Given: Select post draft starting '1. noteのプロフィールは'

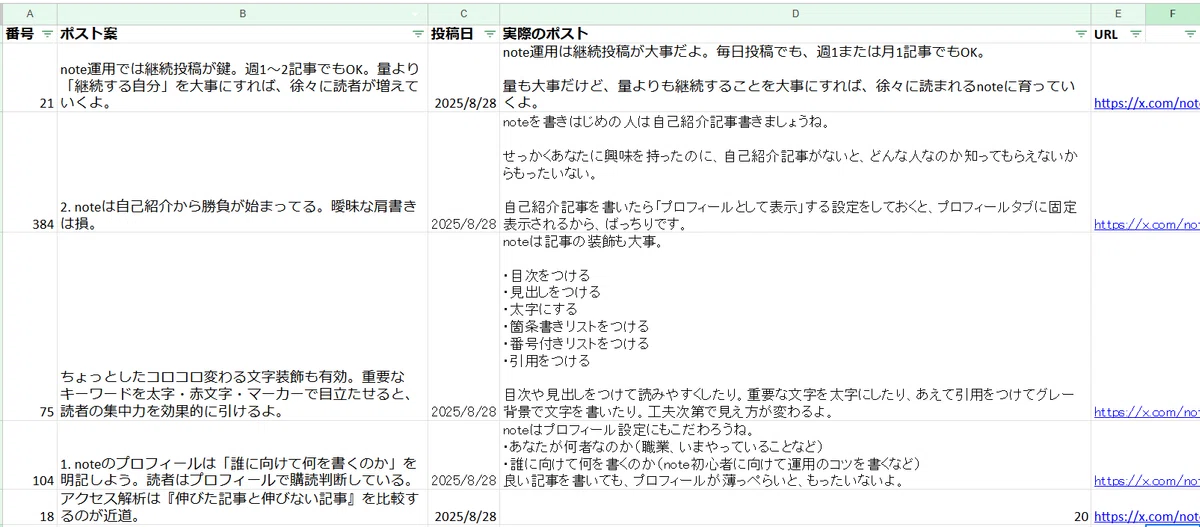Looking at the screenshot, I should click(x=243, y=455).
